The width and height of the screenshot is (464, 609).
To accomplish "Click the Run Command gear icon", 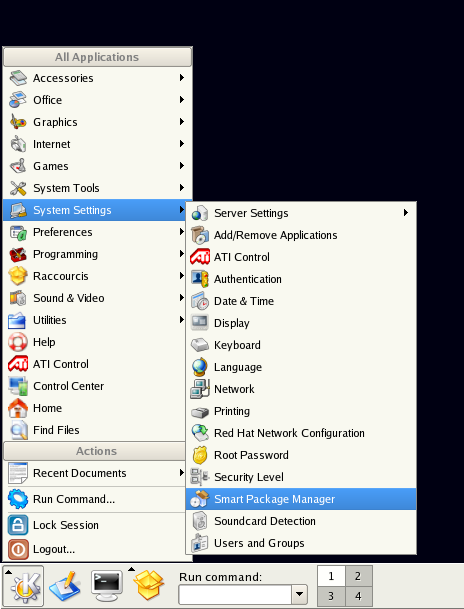I will (x=18, y=499).
